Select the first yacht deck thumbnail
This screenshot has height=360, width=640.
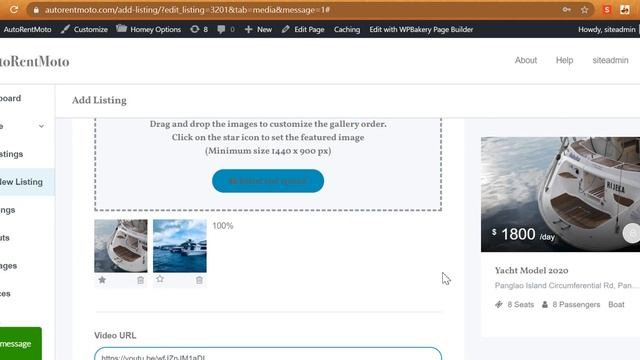[x=121, y=246]
